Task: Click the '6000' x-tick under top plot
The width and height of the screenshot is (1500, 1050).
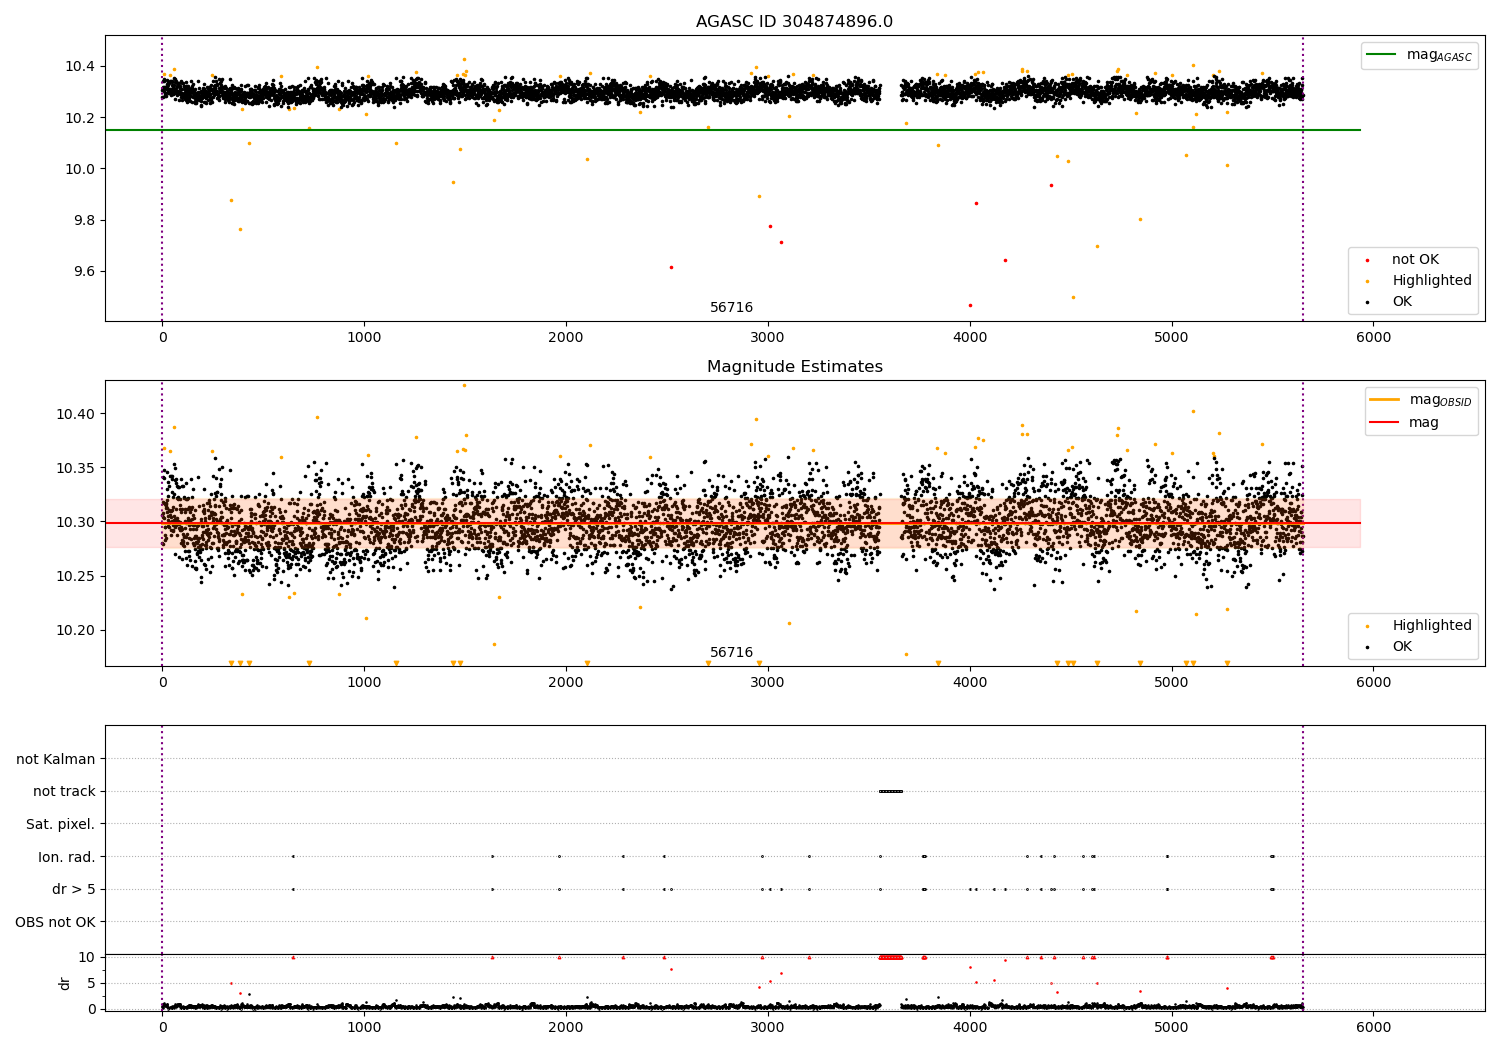Action: [1373, 338]
